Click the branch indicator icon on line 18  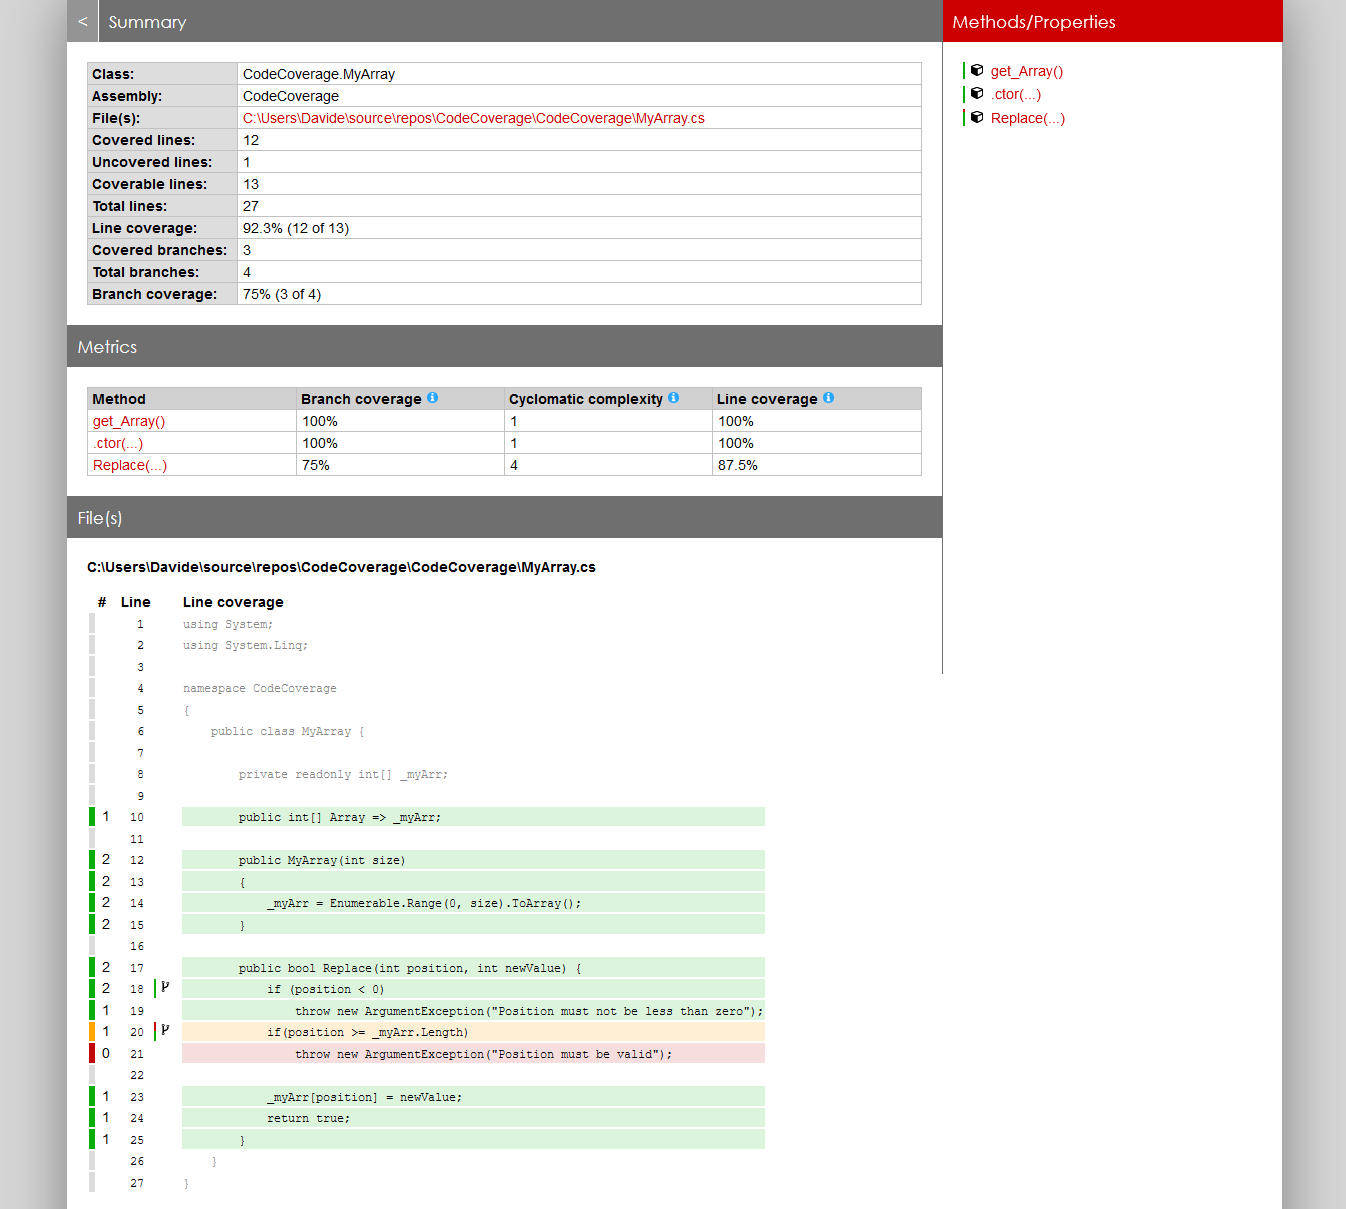point(164,988)
